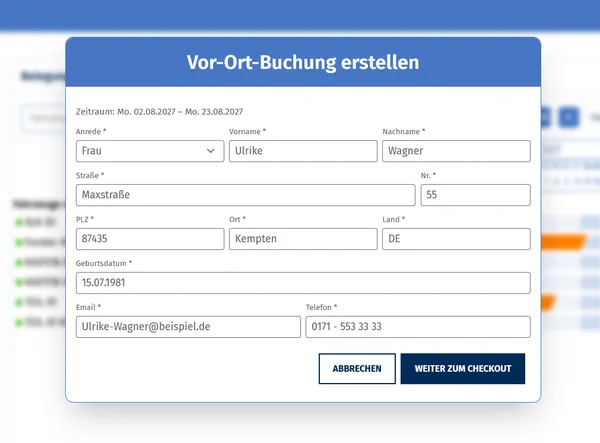Click the Nachname field containing Wagner

tap(456, 151)
